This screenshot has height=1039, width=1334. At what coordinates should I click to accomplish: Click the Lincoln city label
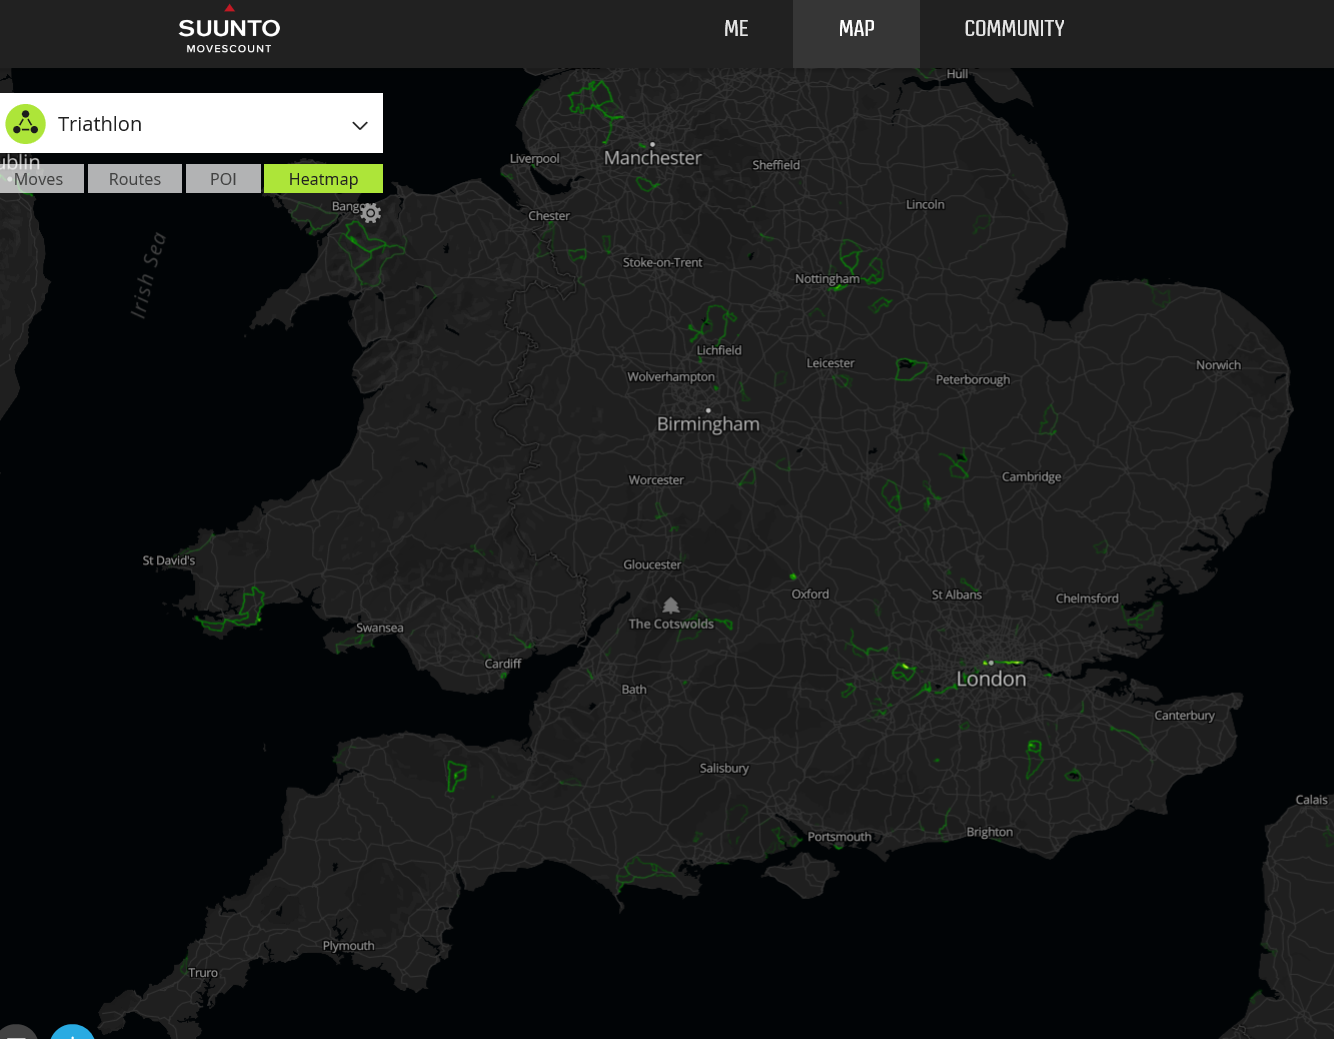(925, 205)
